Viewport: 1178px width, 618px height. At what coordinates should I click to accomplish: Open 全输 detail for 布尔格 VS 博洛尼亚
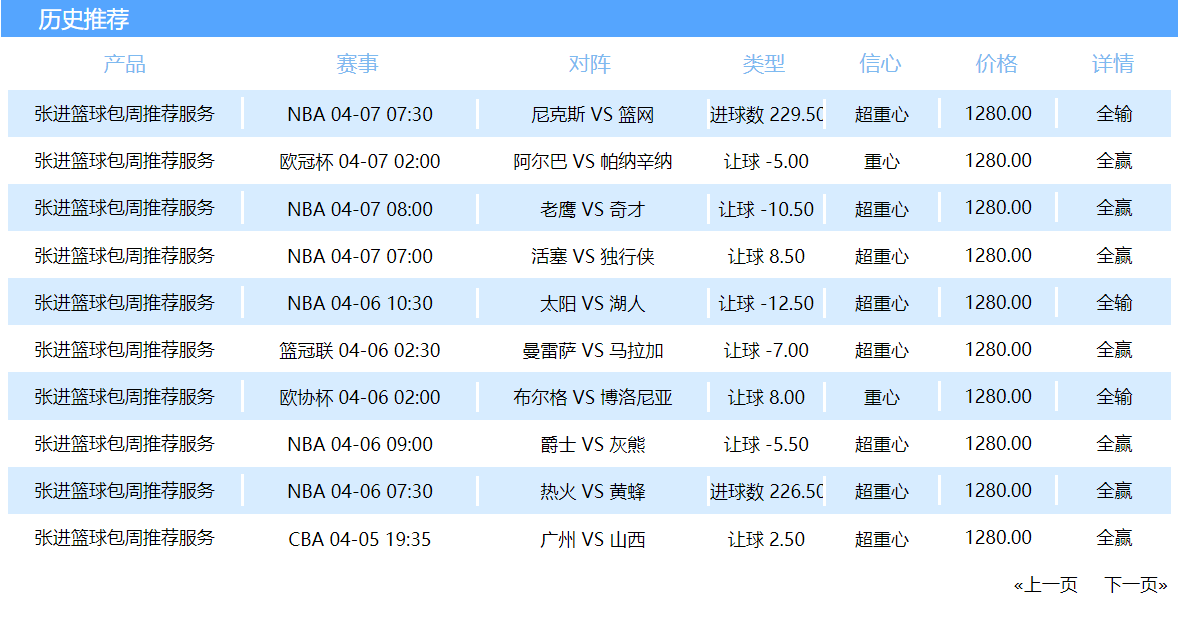[x=1114, y=397]
